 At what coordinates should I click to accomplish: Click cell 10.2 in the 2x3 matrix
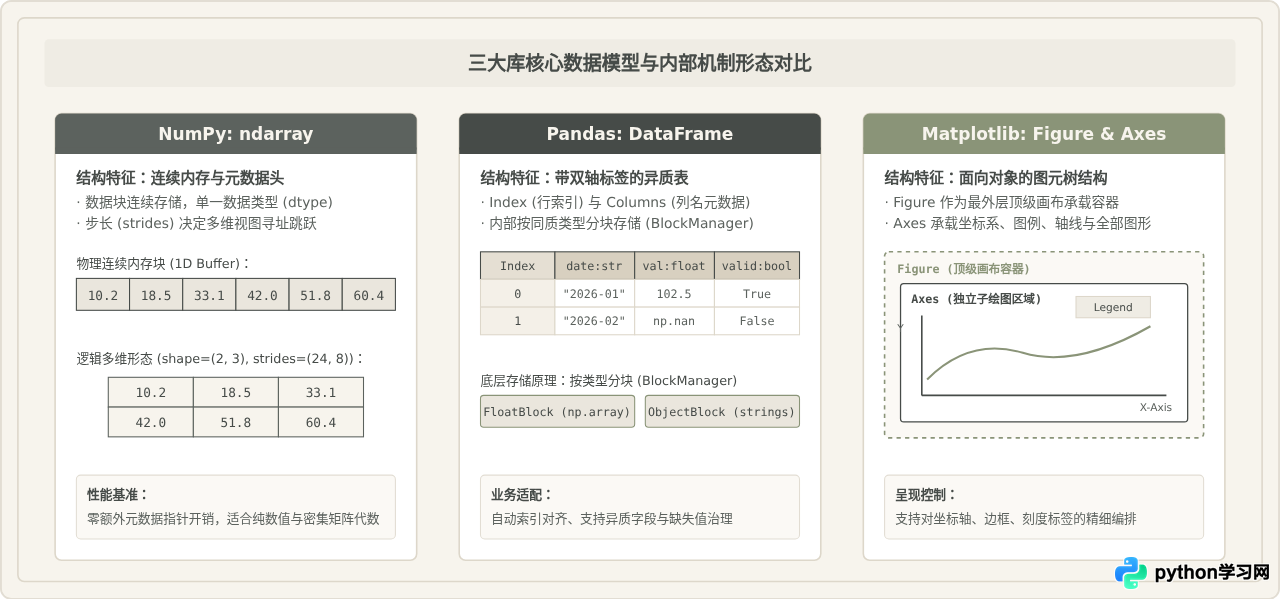[151, 392]
